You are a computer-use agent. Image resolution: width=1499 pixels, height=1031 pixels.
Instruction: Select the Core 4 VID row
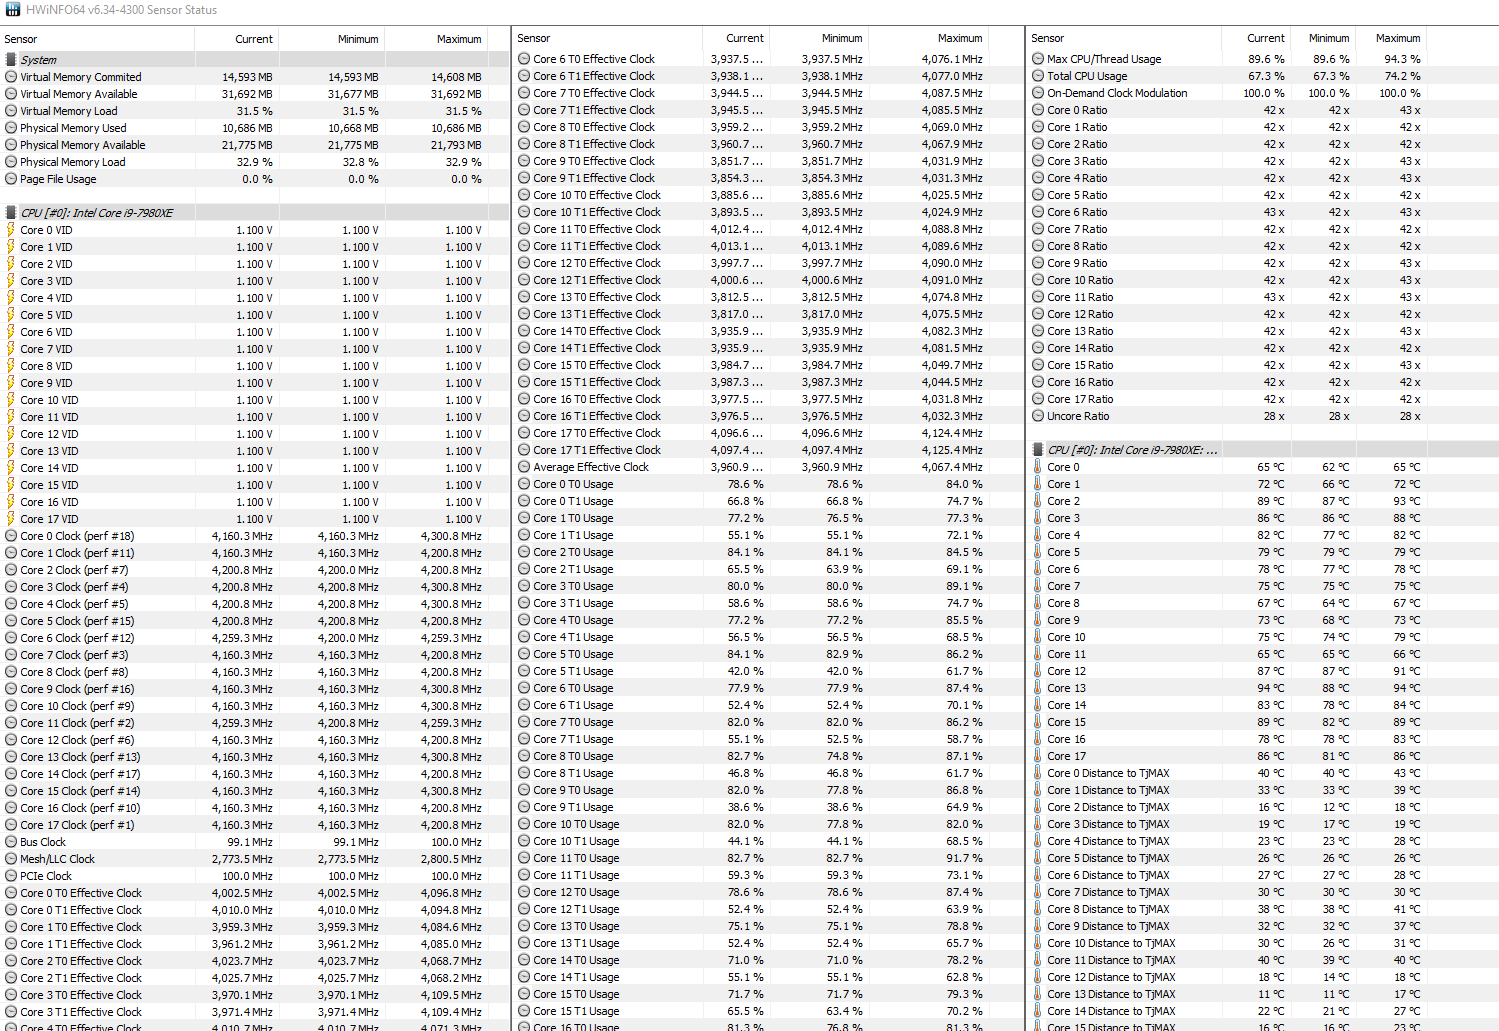255,298
